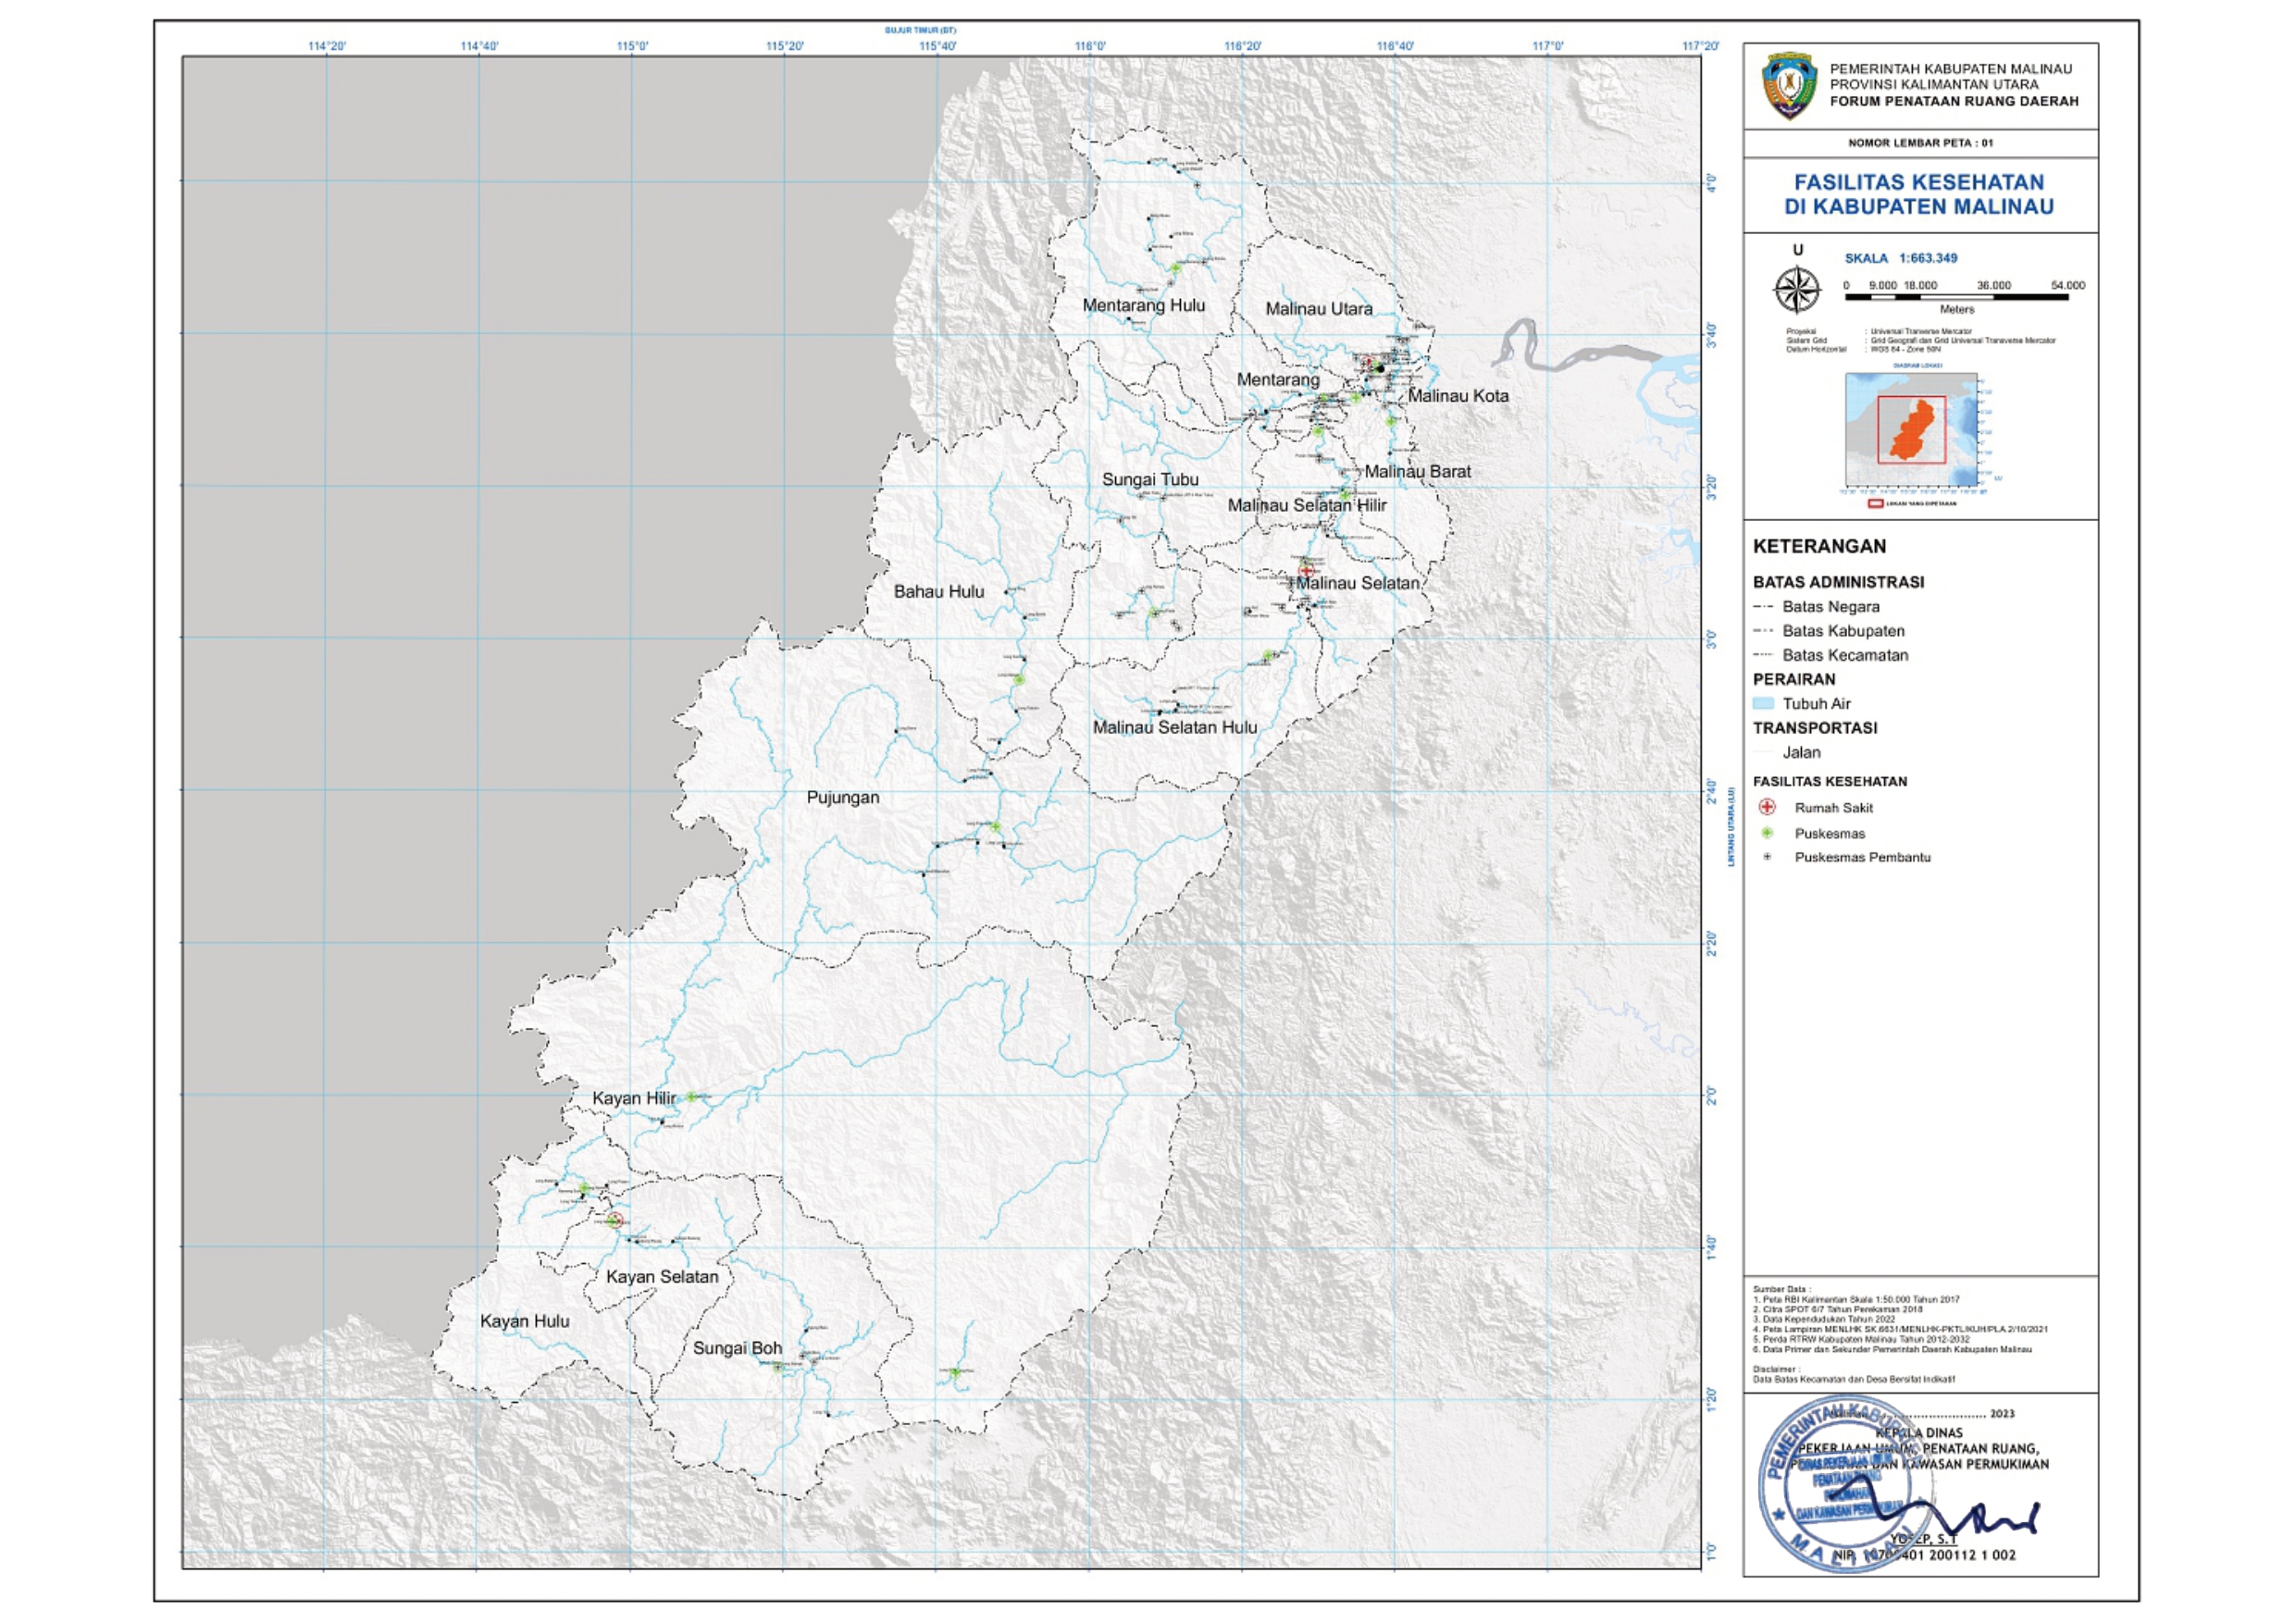Click the green Puskesmas legend icon
Image resolution: width=2296 pixels, height=1623 pixels.
tap(1767, 833)
